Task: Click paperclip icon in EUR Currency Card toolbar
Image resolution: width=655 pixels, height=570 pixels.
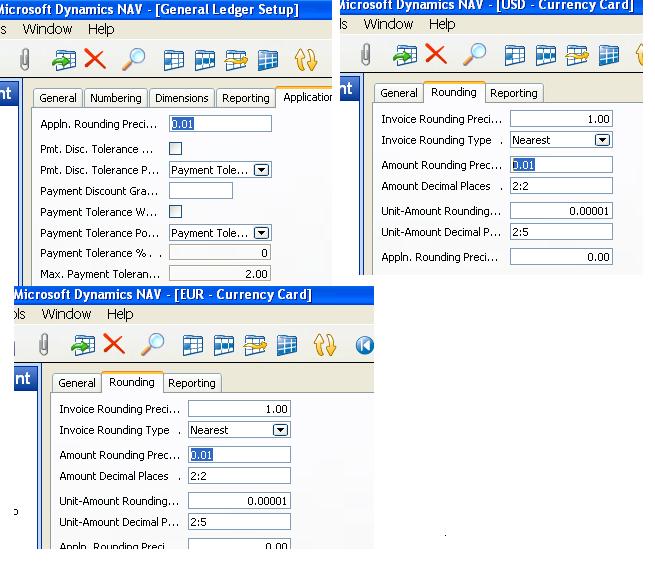Action: (44, 345)
